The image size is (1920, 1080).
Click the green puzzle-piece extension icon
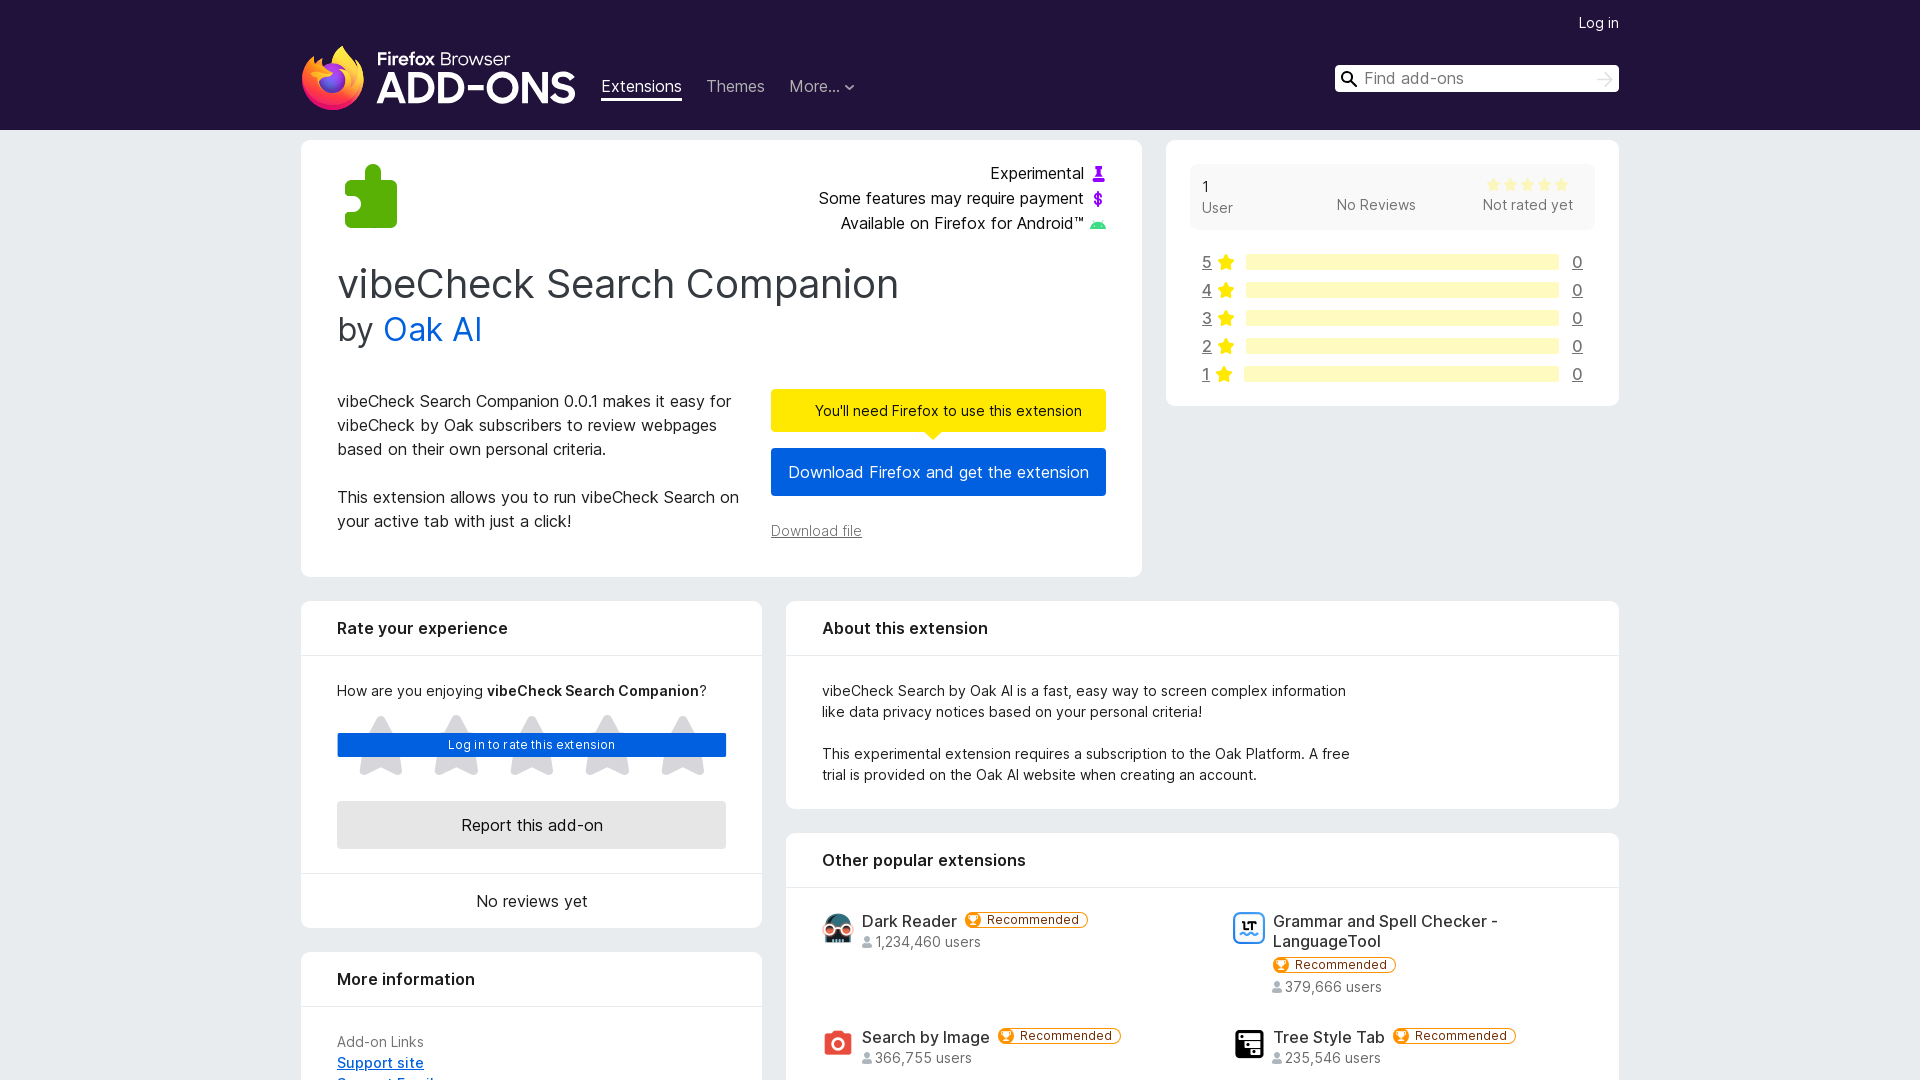click(371, 196)
